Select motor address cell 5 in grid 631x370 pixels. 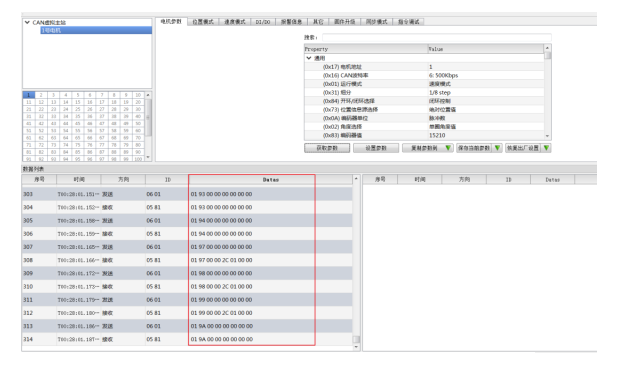[x=78, y=95]
